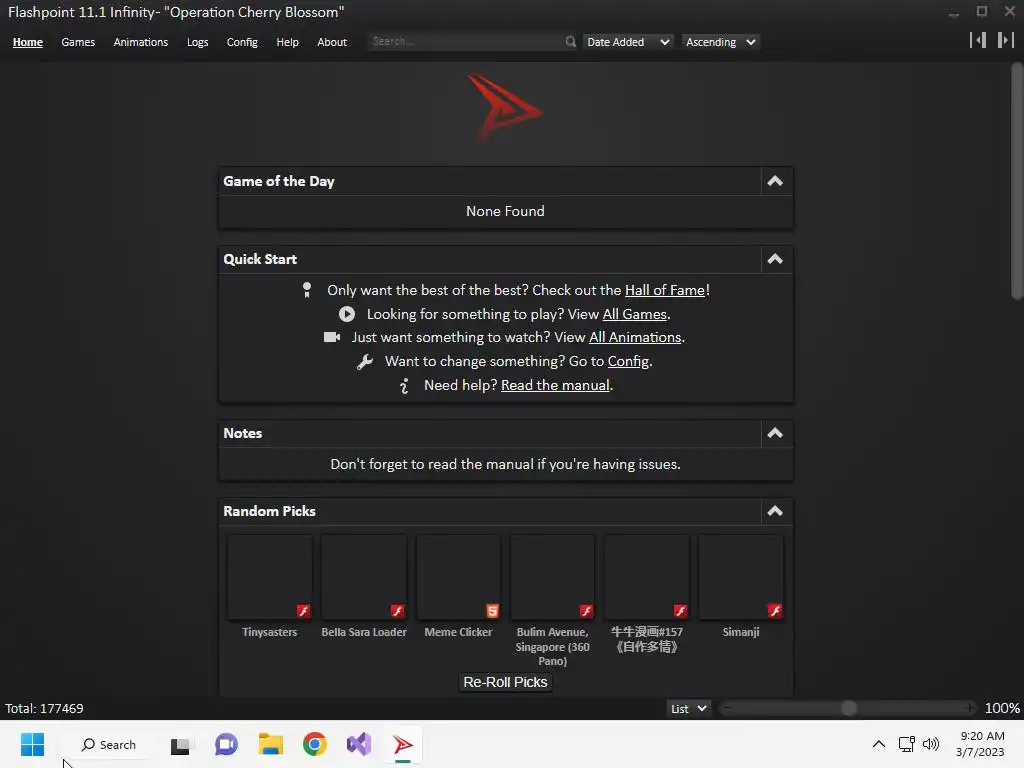Click the vertical scrollbar on the page
Viewport: 1024px width, 768px height.
pyautogui.click(x=1016, y=180)
